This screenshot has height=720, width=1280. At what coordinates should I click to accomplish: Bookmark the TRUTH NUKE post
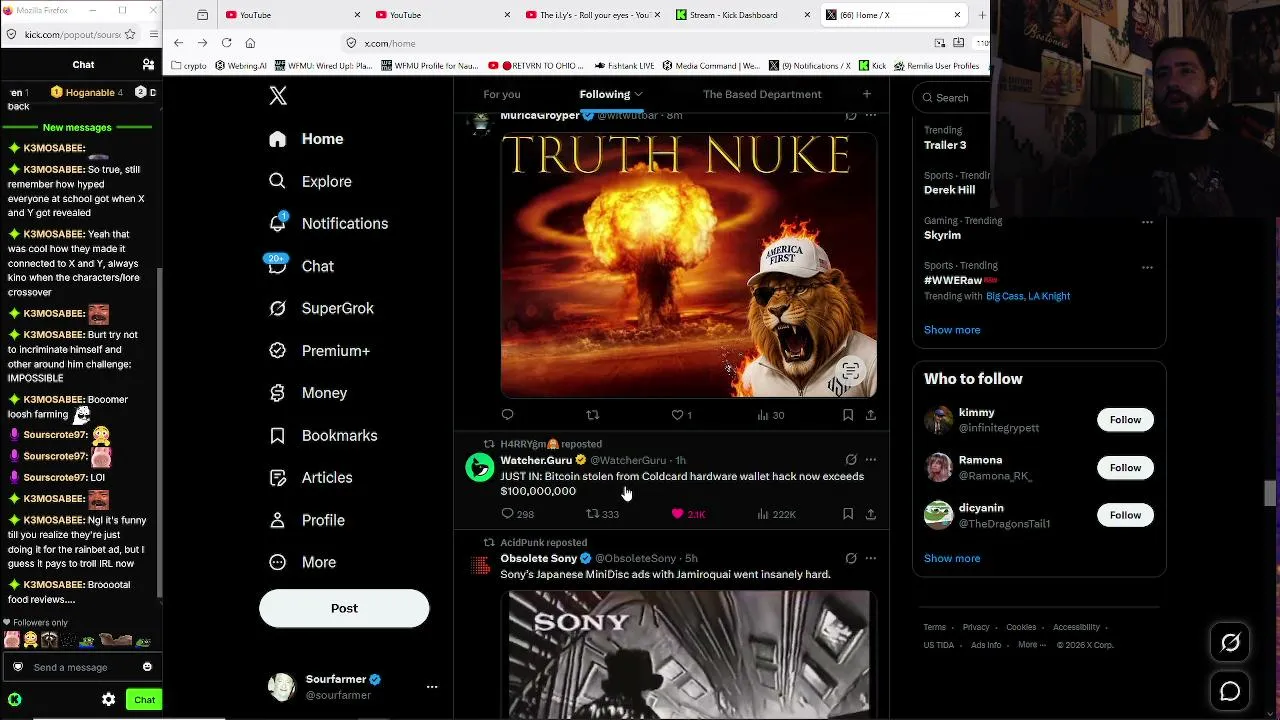point(848,414)
